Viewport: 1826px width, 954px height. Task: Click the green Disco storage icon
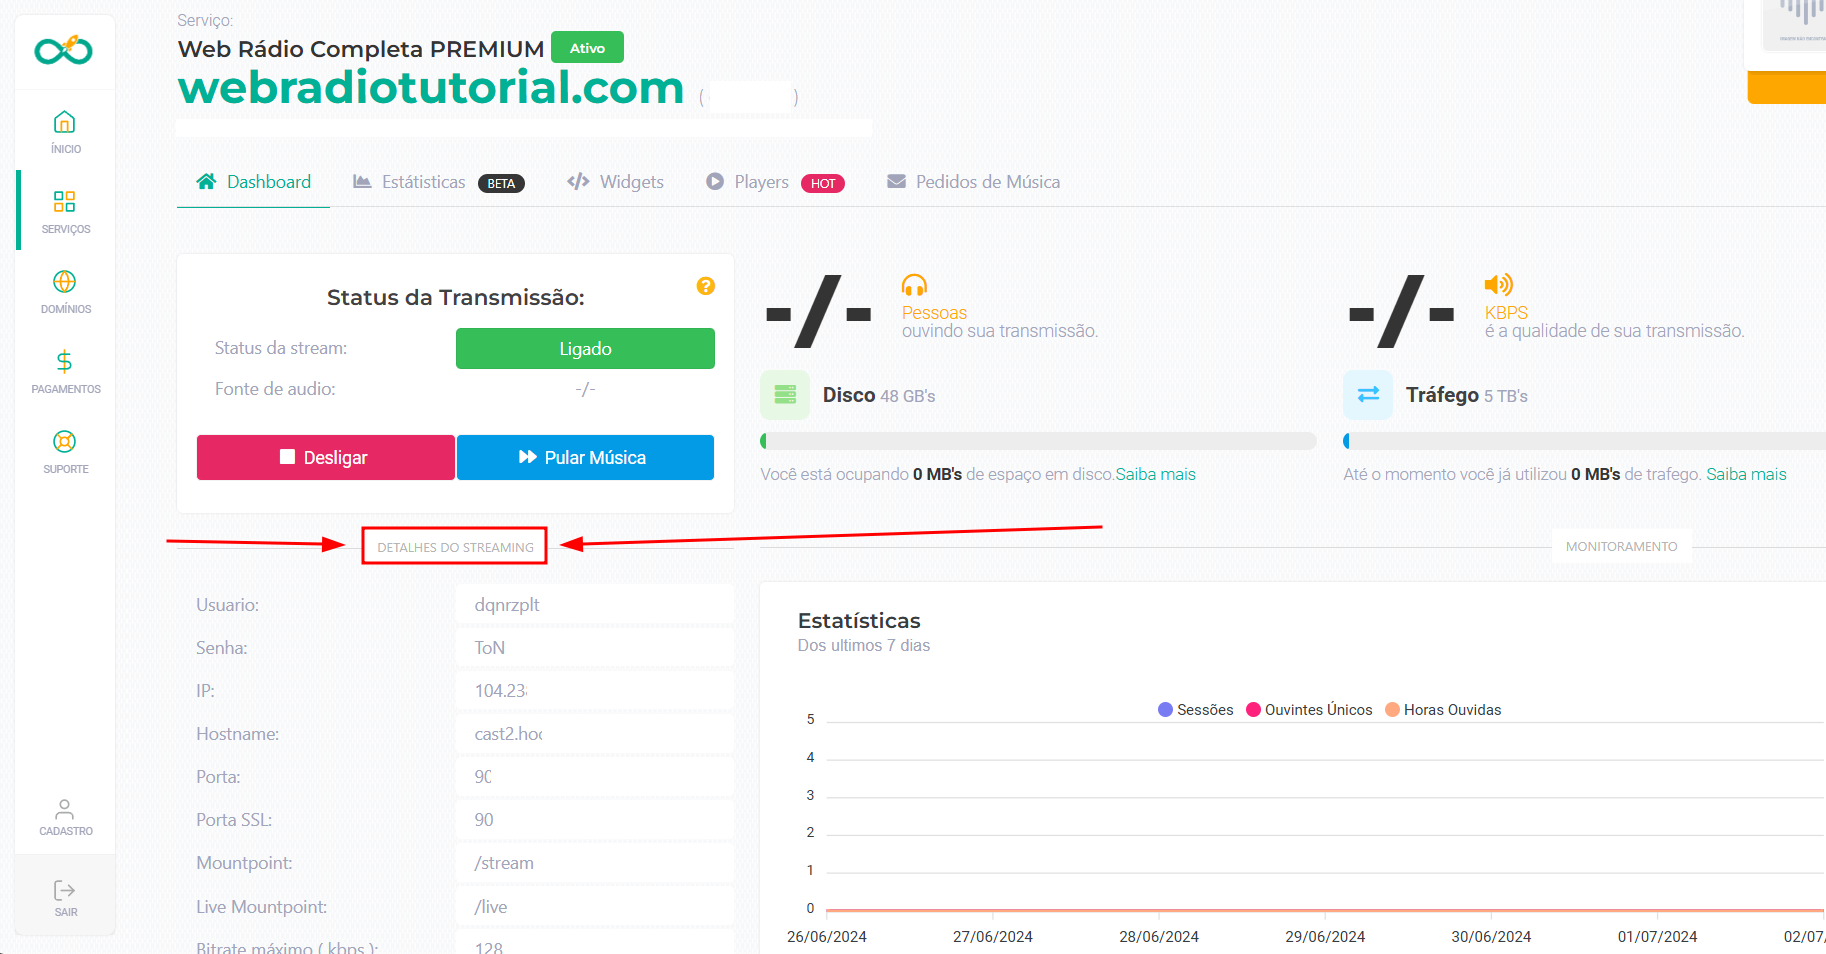[785, 395]
